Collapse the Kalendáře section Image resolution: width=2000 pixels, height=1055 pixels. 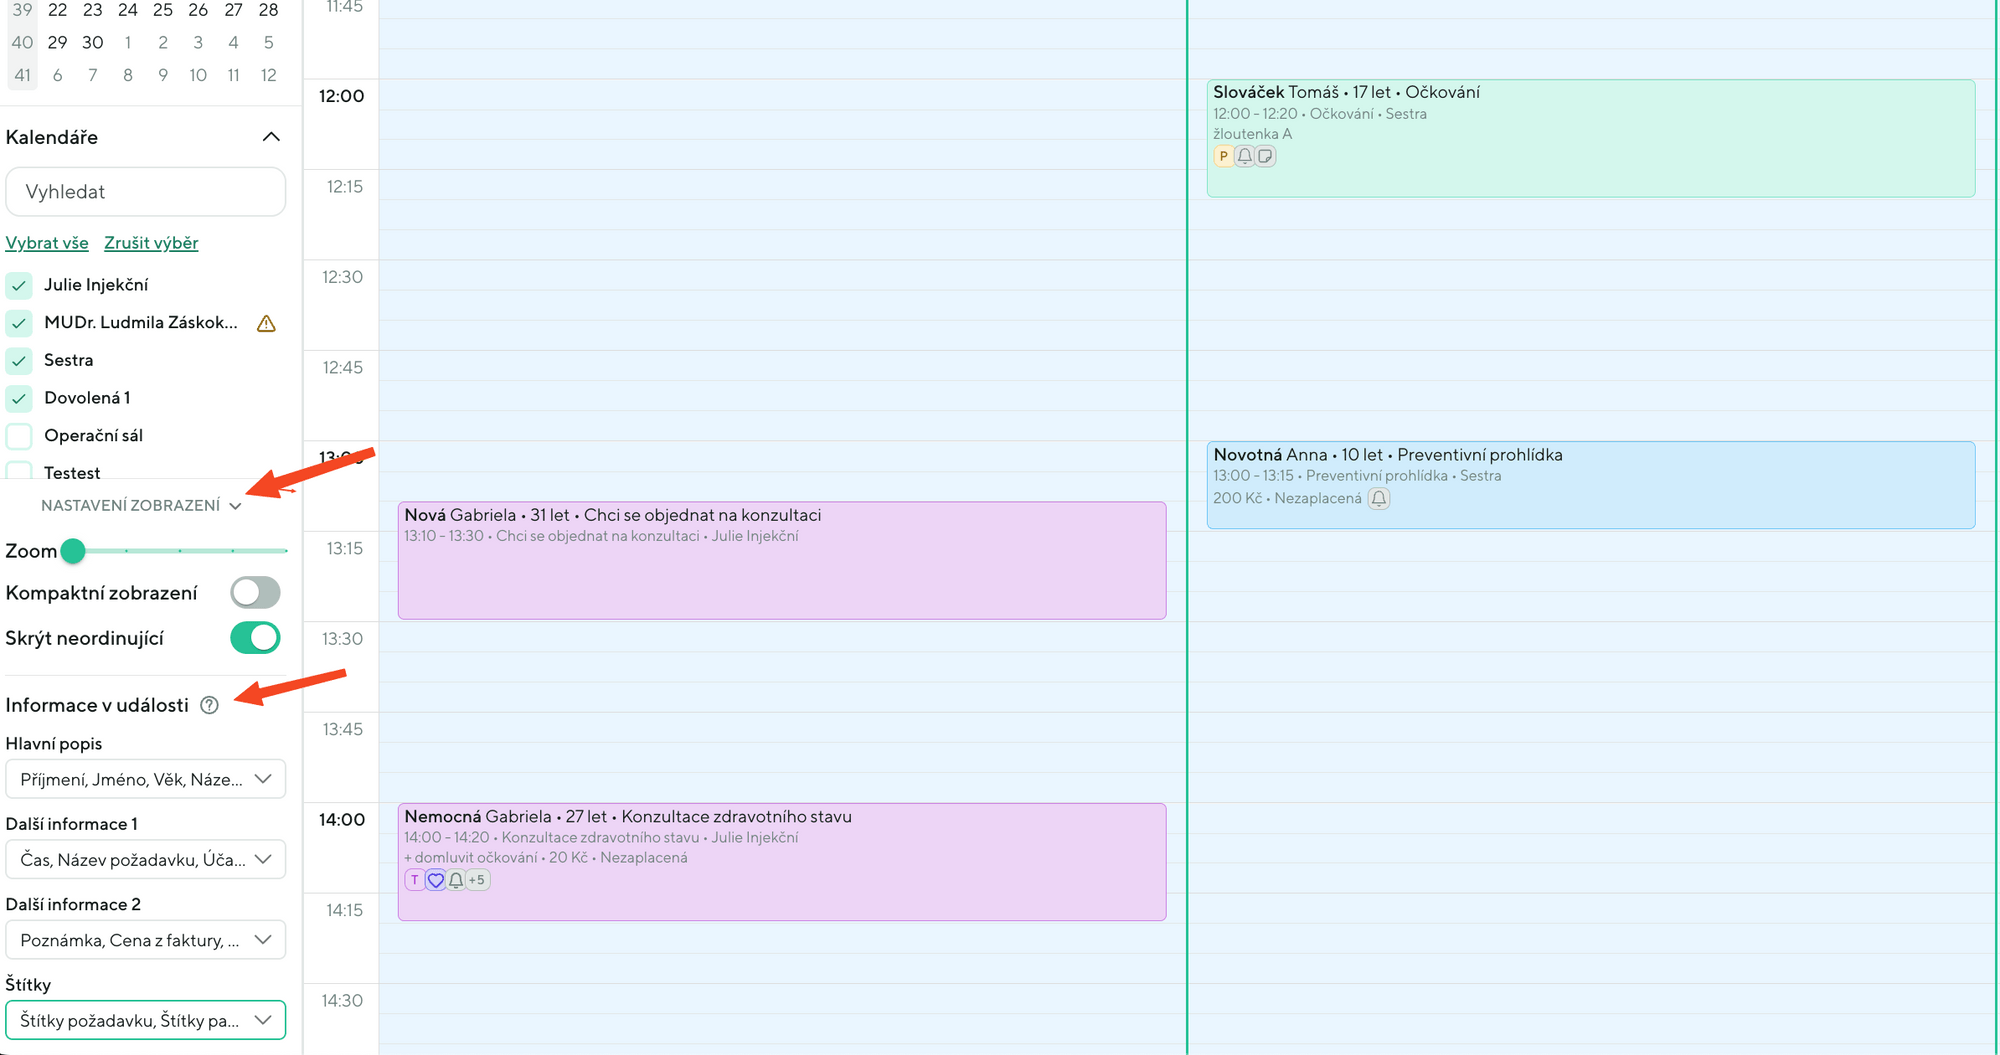coord(271,137)
